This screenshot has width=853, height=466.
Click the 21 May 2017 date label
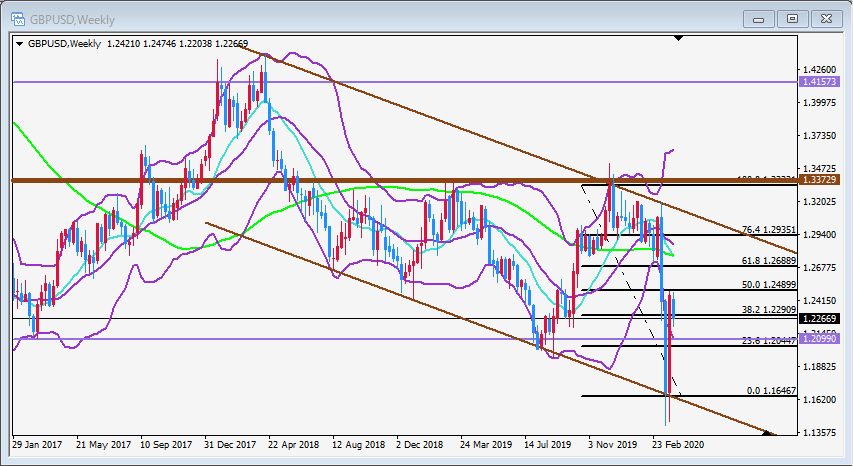103,444
